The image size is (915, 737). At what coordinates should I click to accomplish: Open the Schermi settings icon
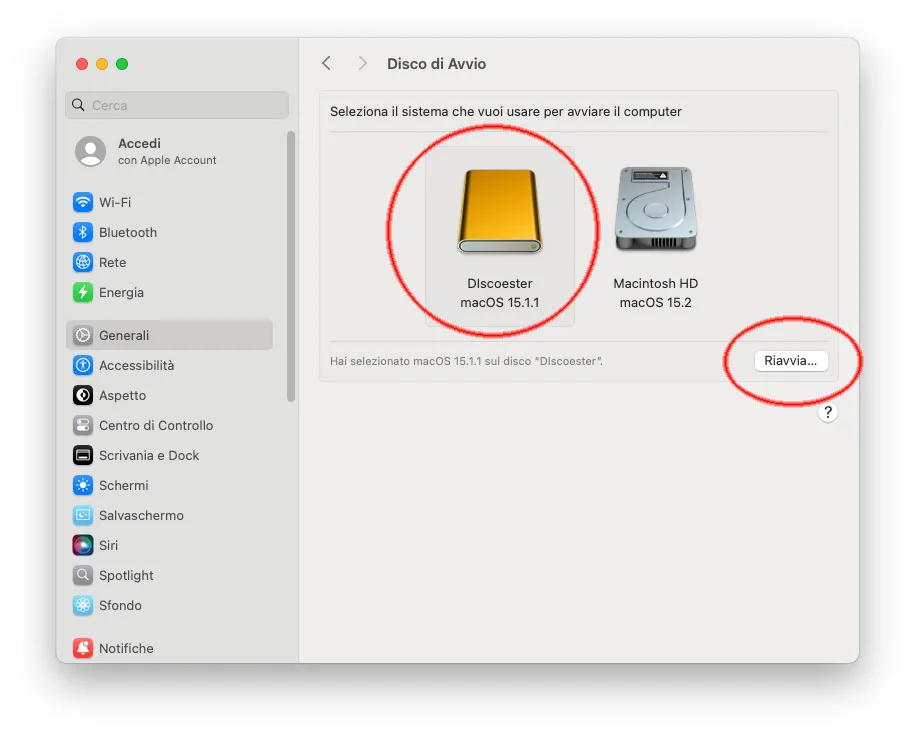point(82,485)
